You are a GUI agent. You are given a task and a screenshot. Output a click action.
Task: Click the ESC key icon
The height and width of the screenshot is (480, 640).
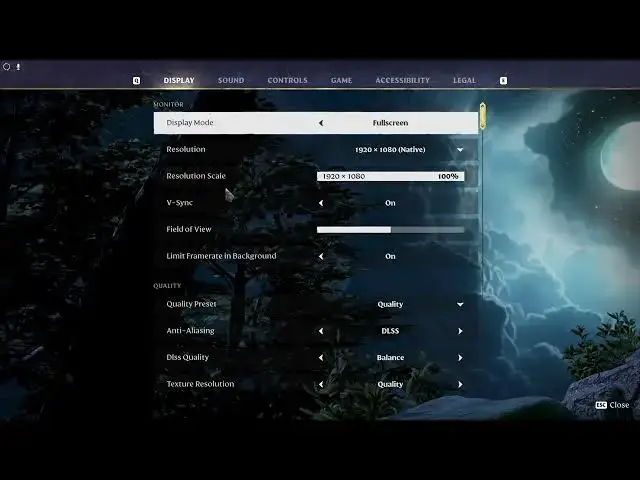(x=601, y=405)
